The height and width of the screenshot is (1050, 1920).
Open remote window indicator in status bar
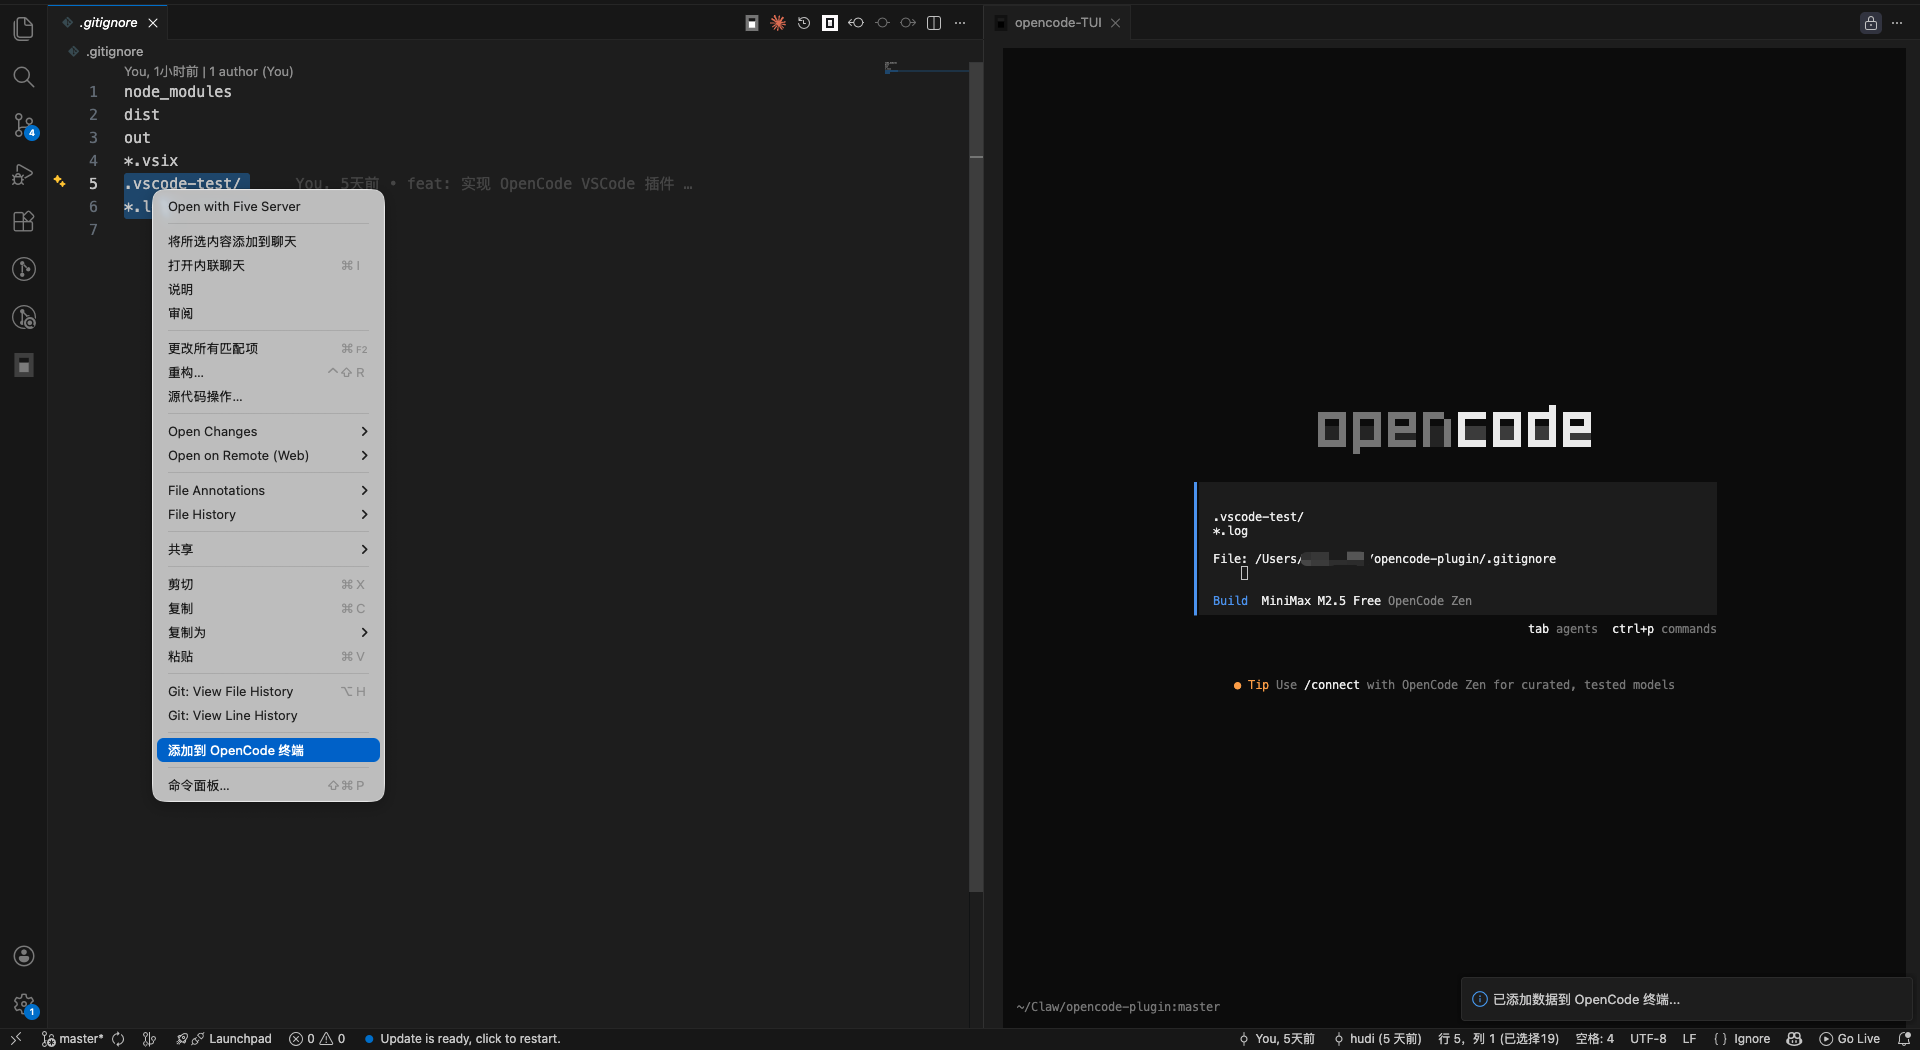(16, 1039)
